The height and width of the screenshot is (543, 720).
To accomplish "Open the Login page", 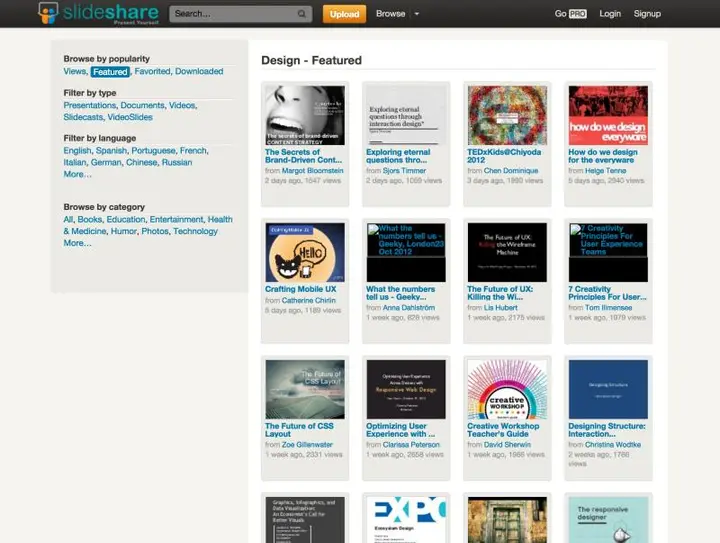I will point(610,14).
